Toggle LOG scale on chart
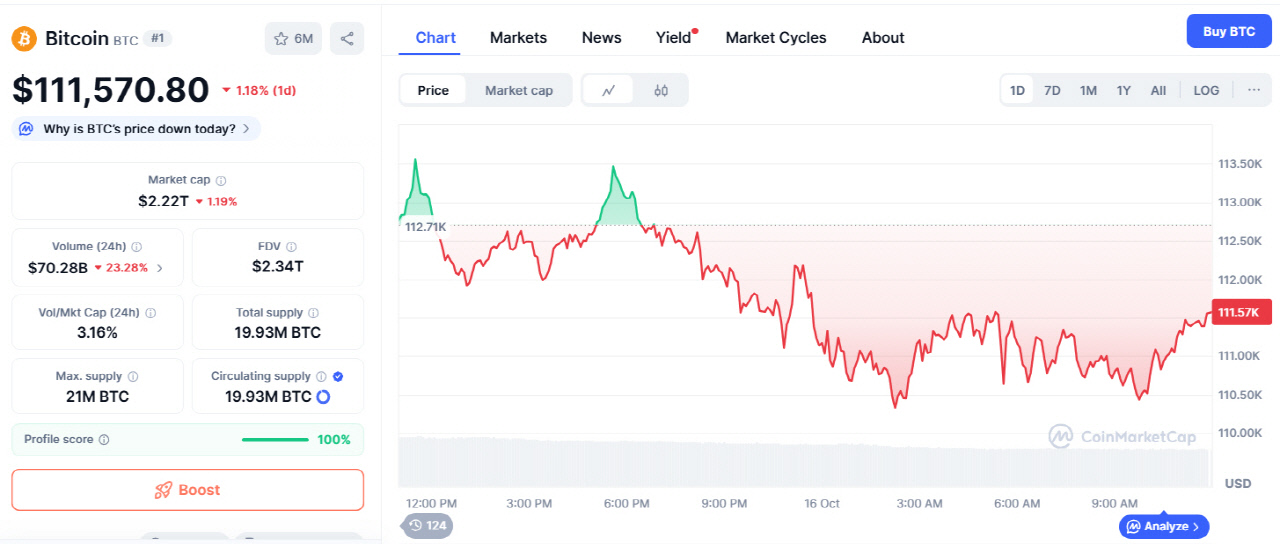Viewport: 1280px width, 544px height. 1206,90
